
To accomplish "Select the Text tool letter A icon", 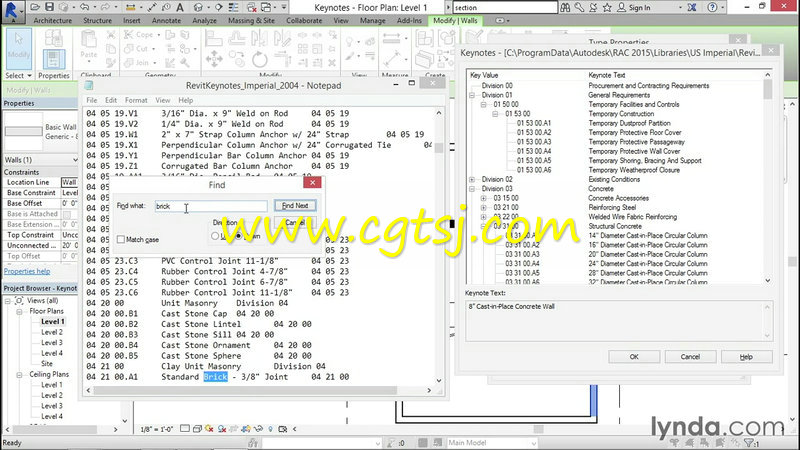I will (x=180, y=7).
